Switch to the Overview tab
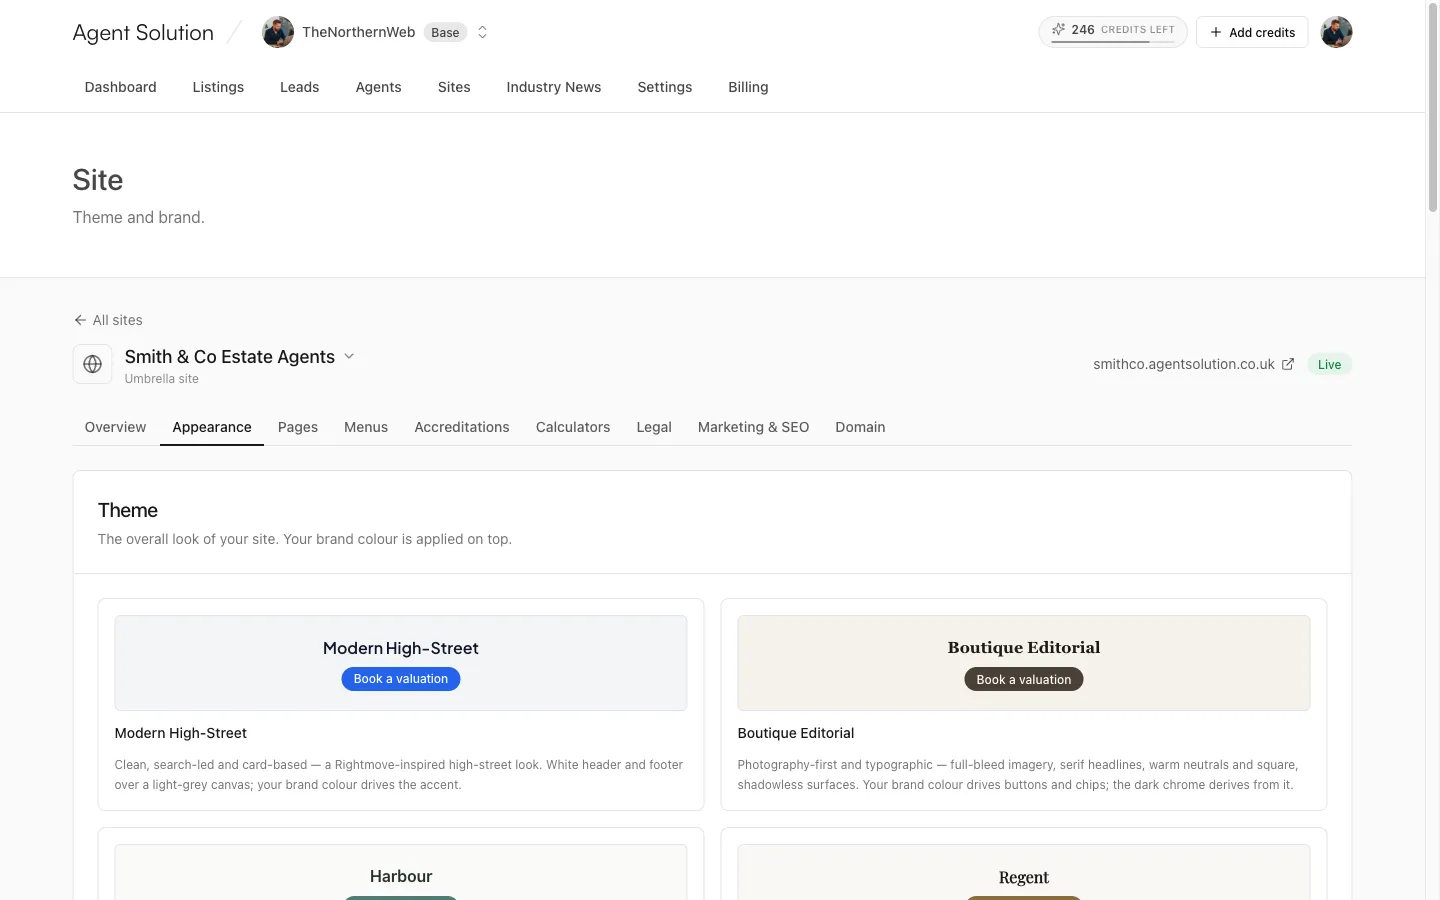This screenshot has height=900, width=1440. click(115, 427)
